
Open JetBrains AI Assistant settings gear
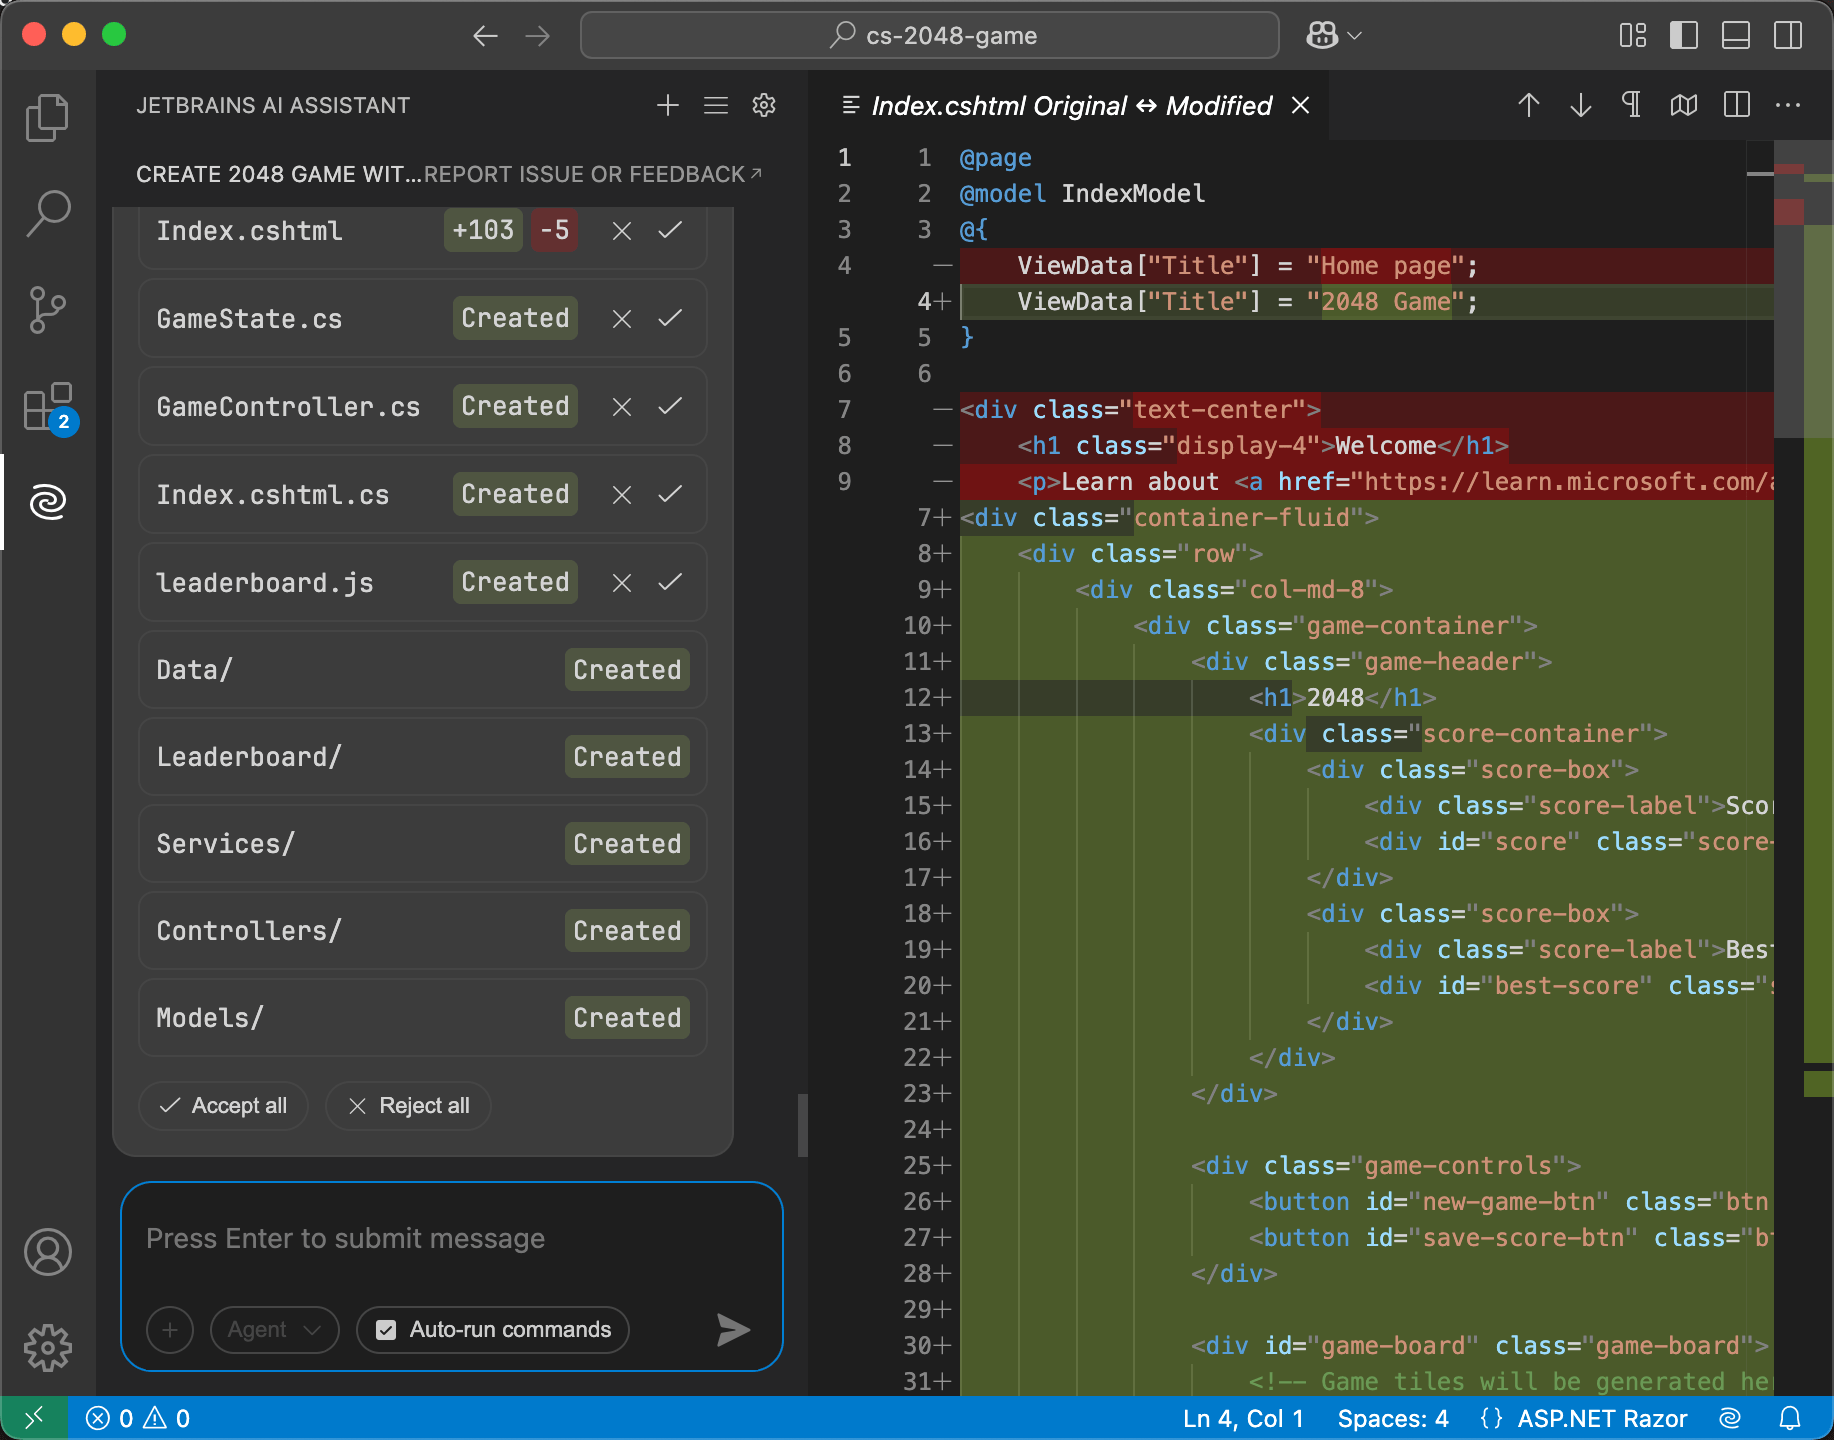click(764, 105)
